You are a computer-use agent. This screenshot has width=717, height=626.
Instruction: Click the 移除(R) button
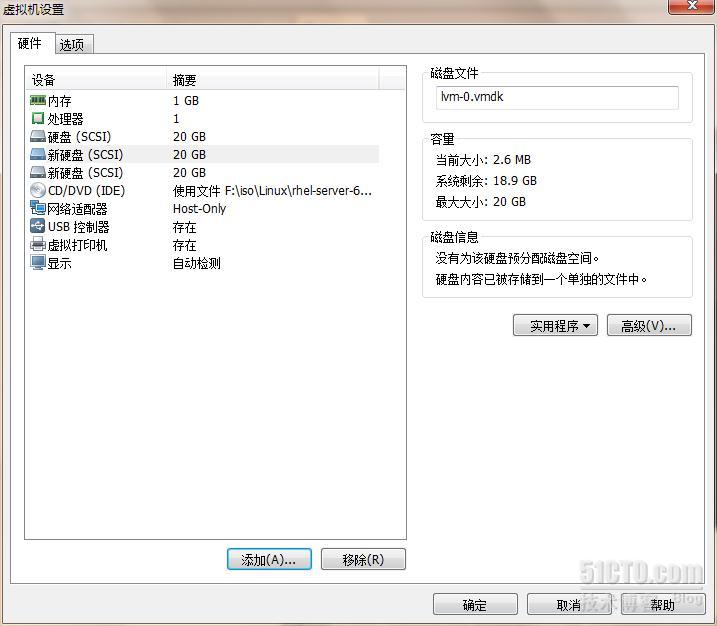[x=363, y=559]
